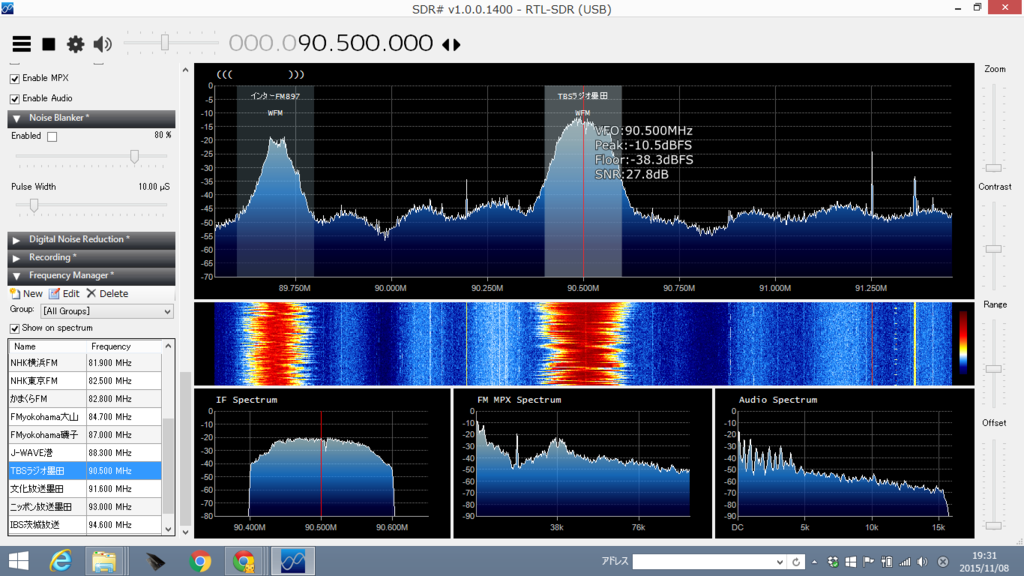The image size is (1024, 576).
Task: Select FMyokohama磯子 87.000 MHz entry
Action: coord(85,435)
